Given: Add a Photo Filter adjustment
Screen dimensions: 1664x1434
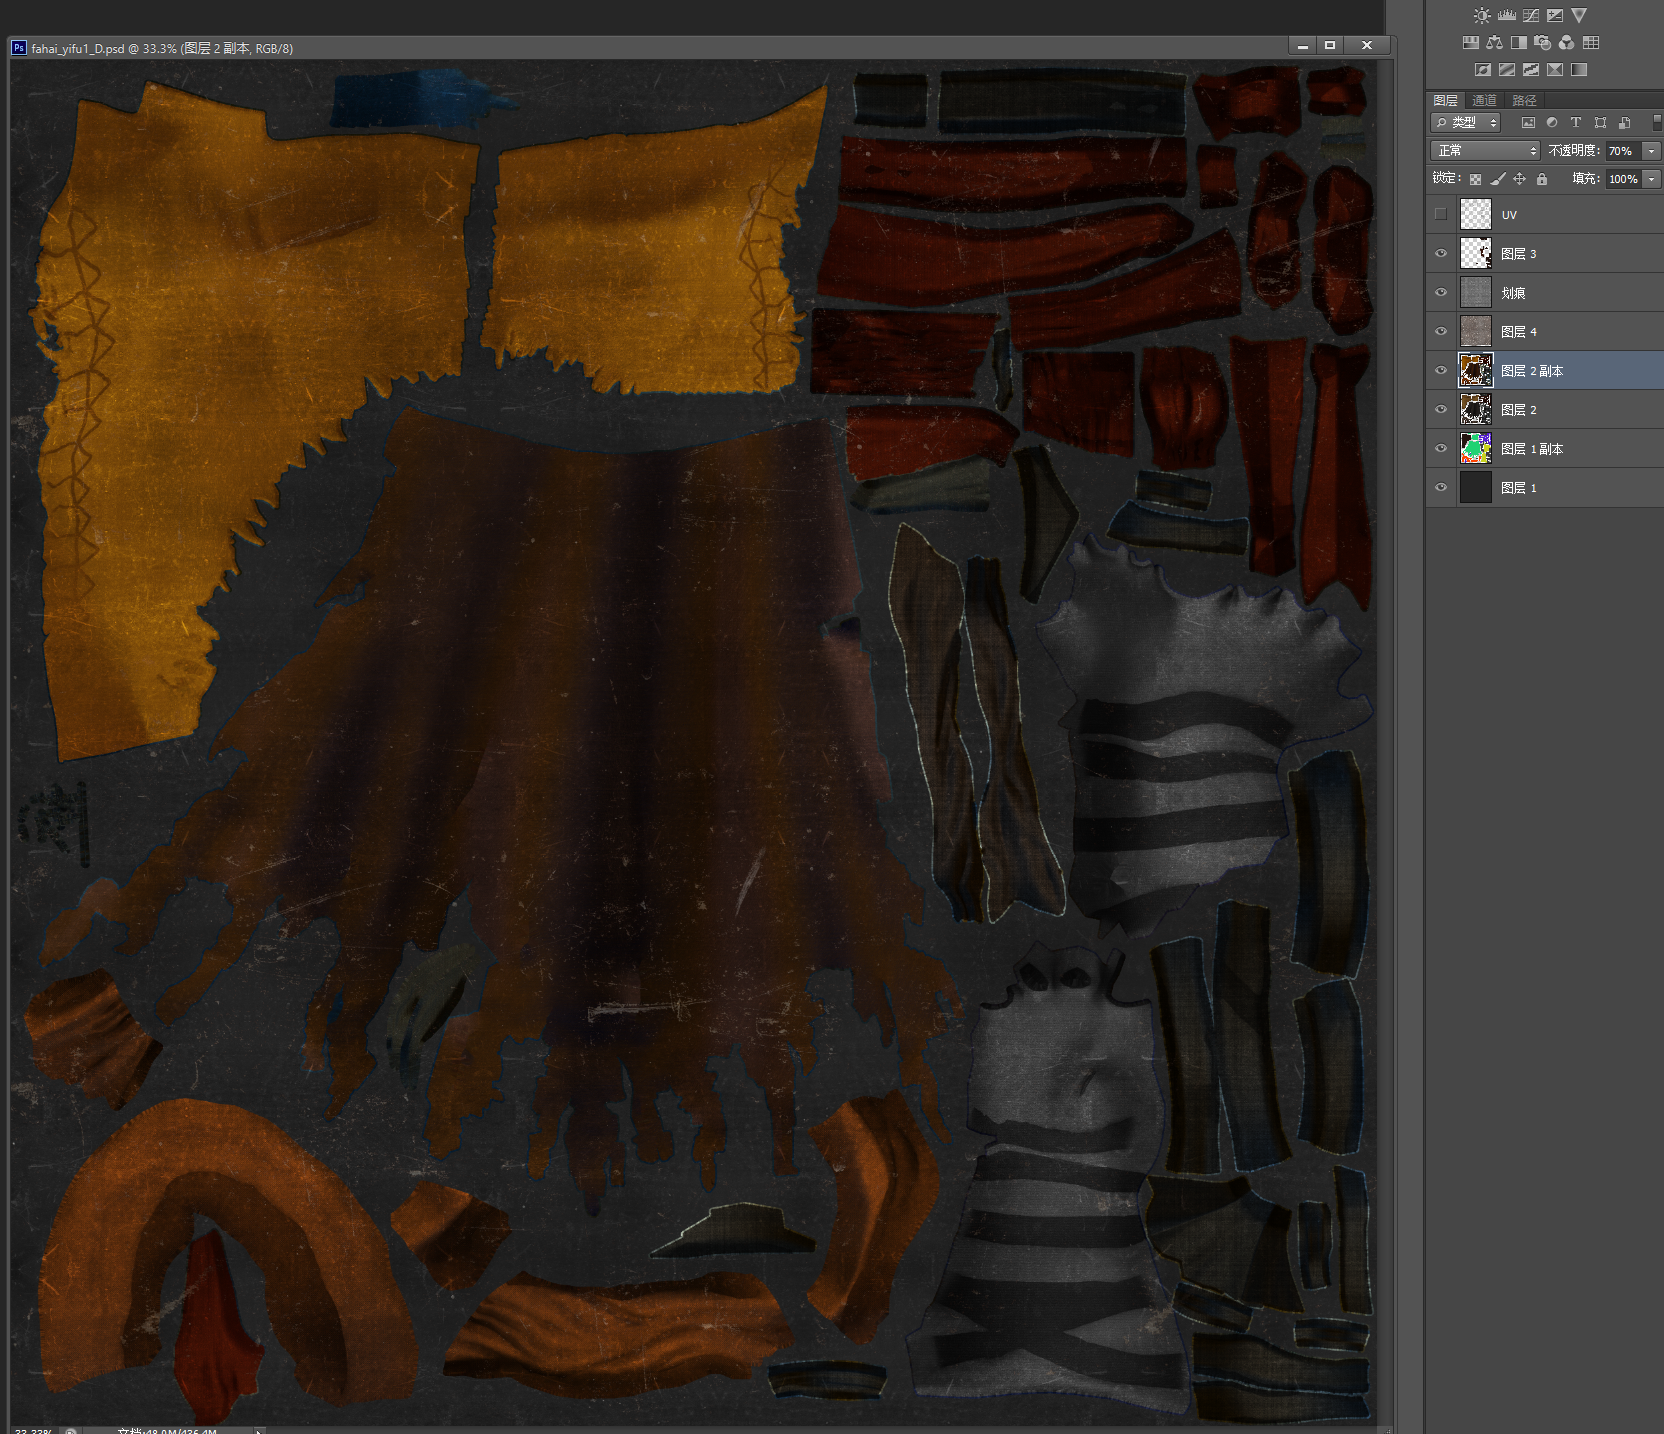Looking at the screenshot, I should click(x=1542, y=42).
